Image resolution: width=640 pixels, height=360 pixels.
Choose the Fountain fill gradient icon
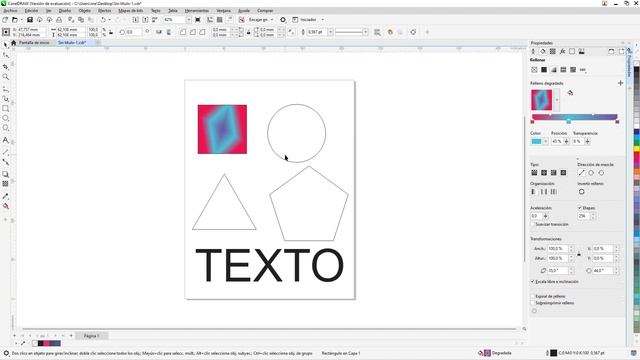coord(553,70)
